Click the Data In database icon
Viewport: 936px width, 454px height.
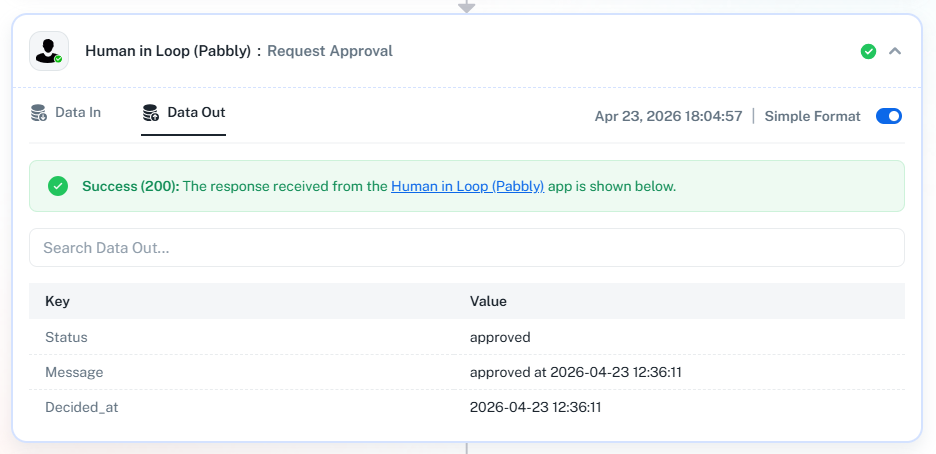click(39, 113)
